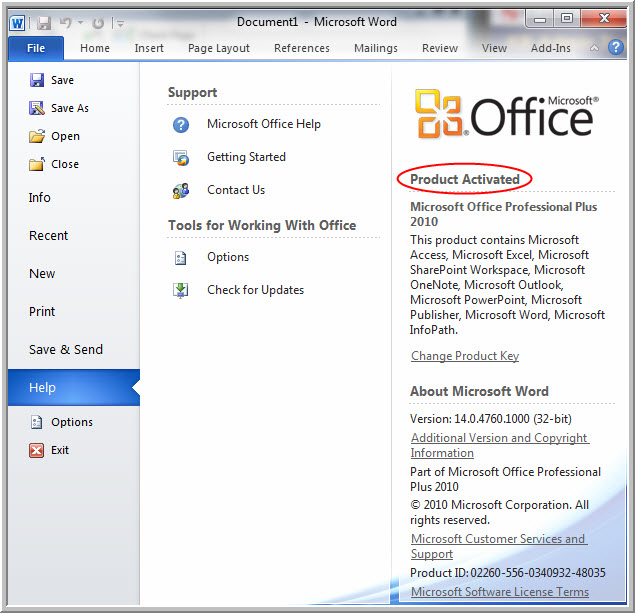Click Options label in the left sidebar
The width and height of the screenshot is (635, 613).
pos(72,422)
